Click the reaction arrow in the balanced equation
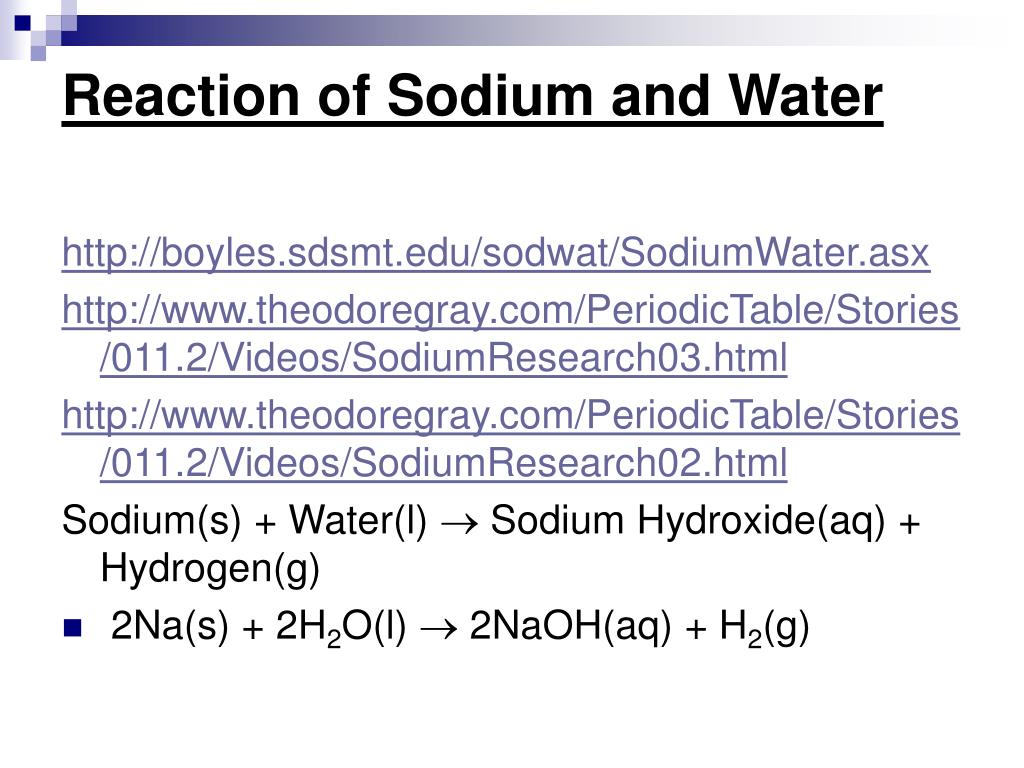 pyautogui.click(x=438, y=629)
